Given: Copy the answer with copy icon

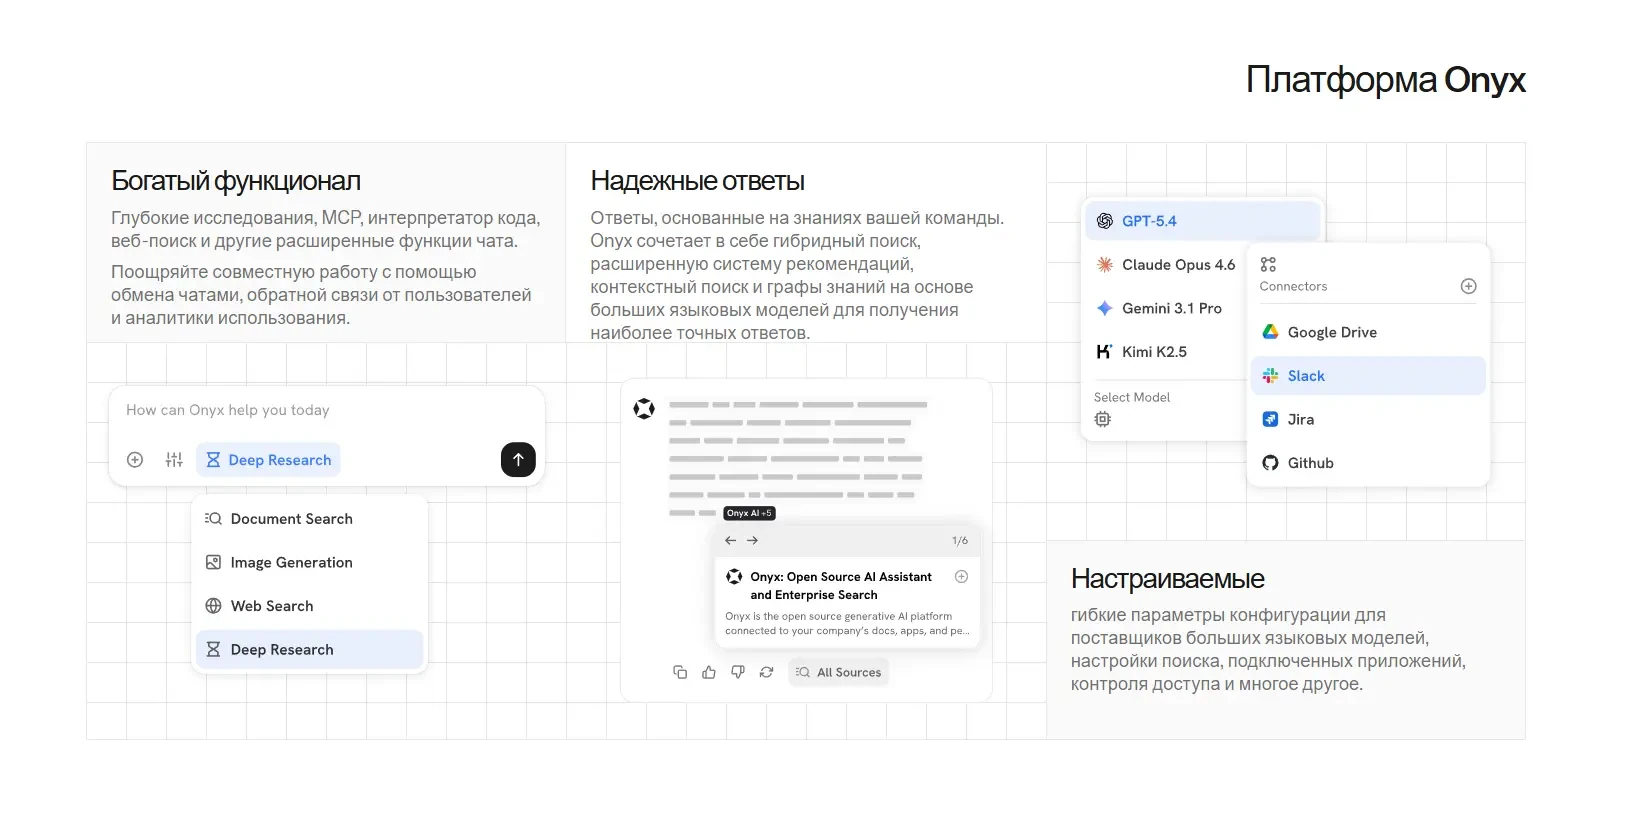Looking at the screenshot, I should click(x=680, y=672).
